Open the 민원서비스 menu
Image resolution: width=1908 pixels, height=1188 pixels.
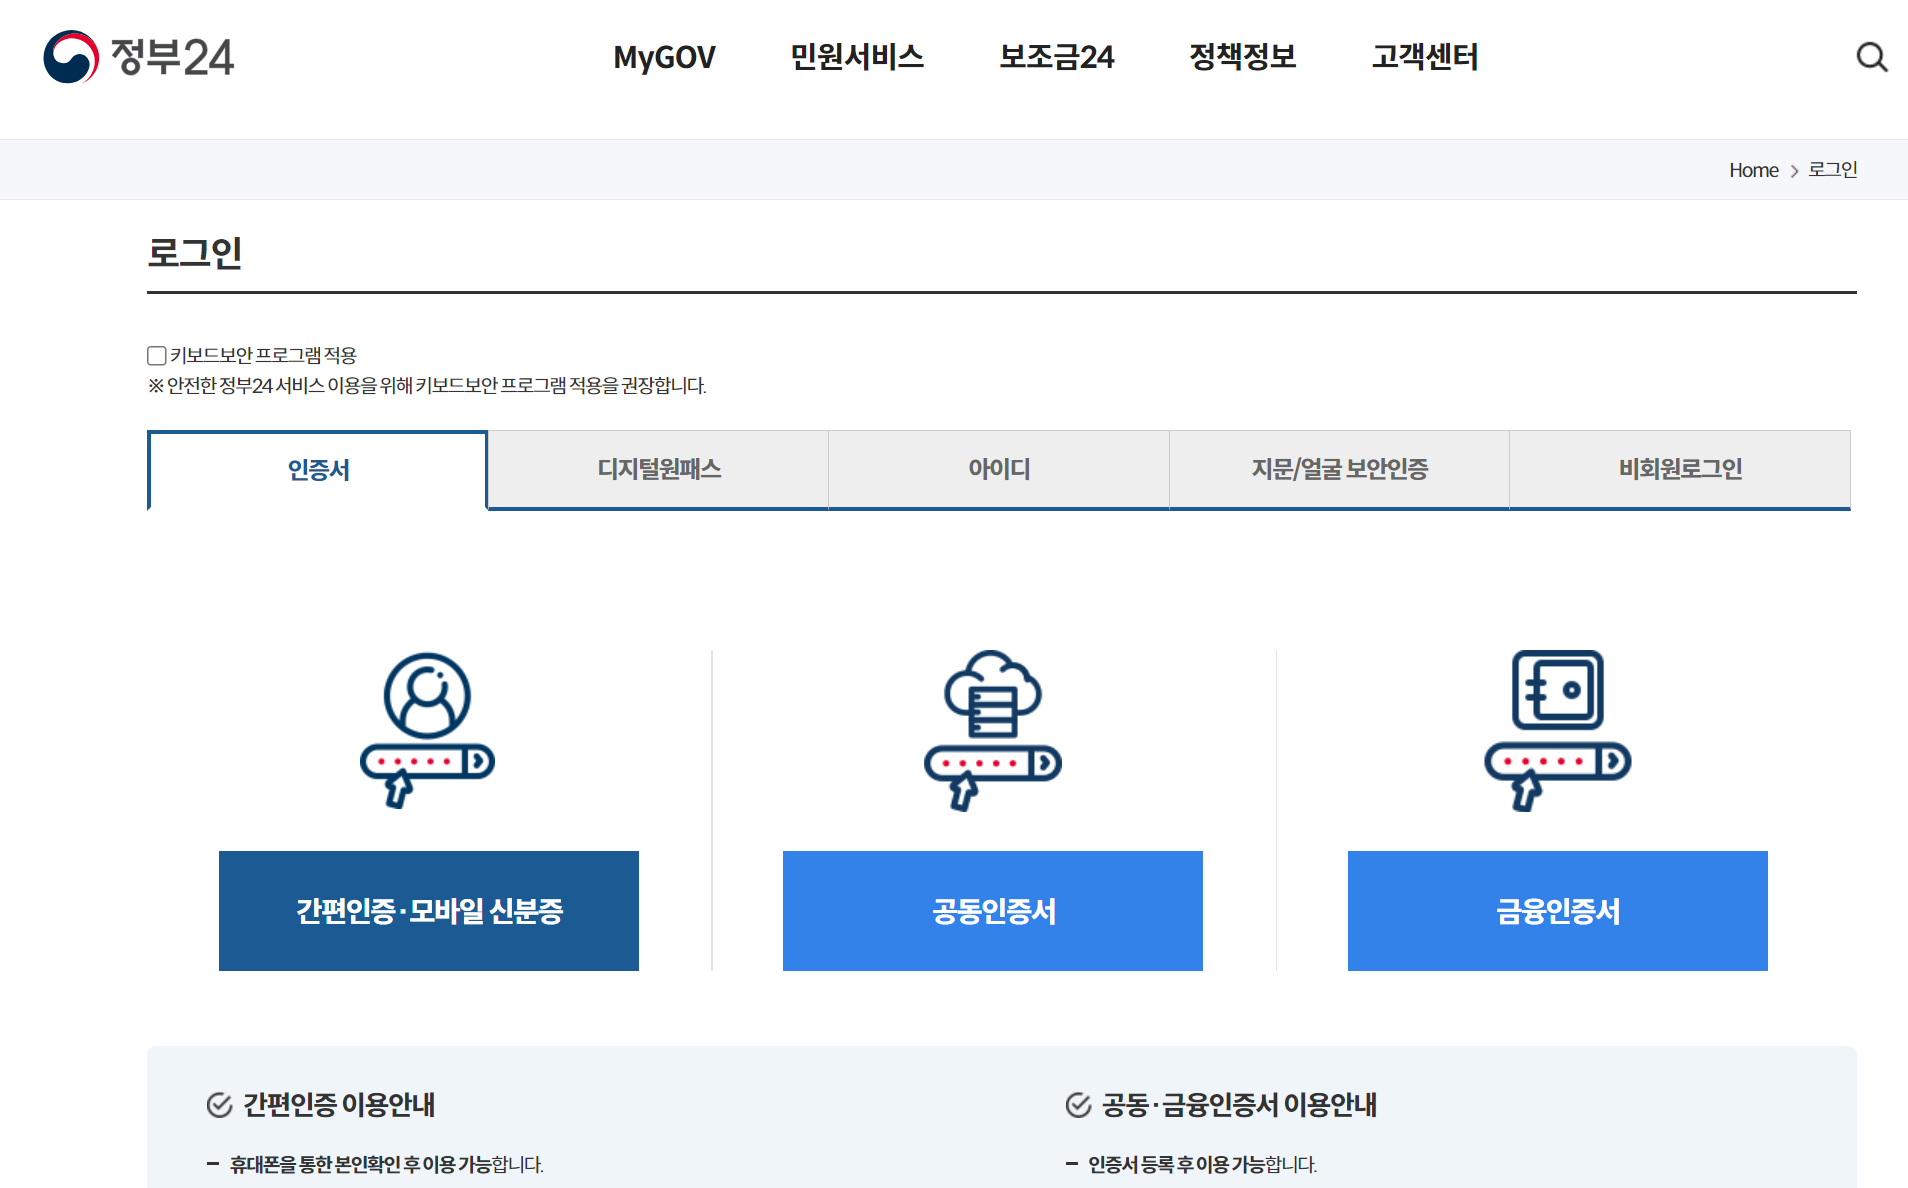click(858, 58)
